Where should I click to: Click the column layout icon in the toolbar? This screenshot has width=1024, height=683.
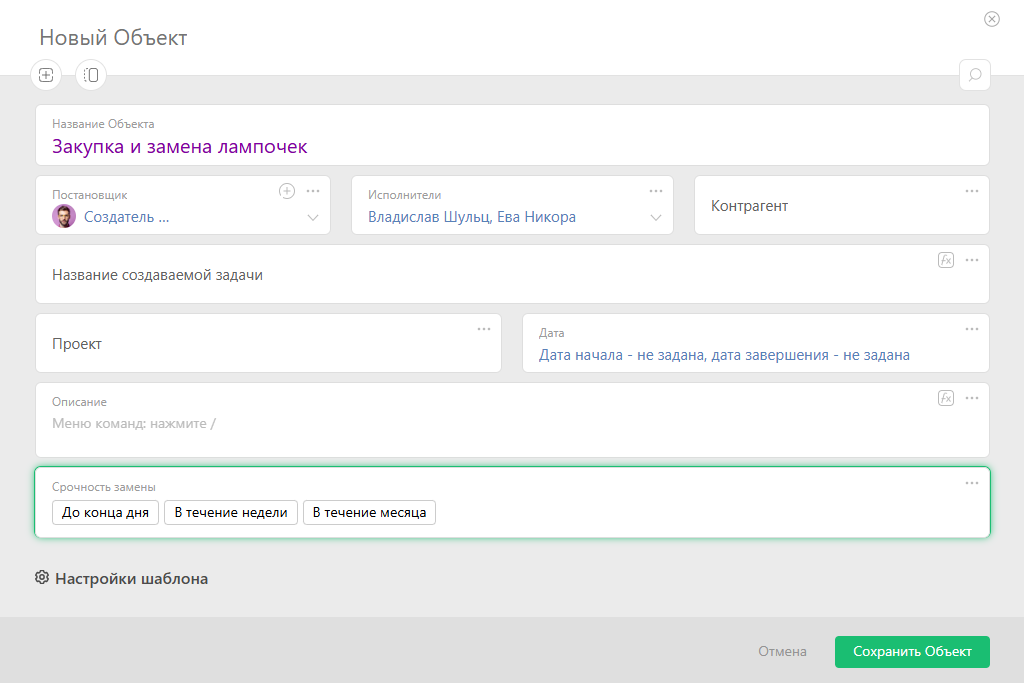[91, 75]
